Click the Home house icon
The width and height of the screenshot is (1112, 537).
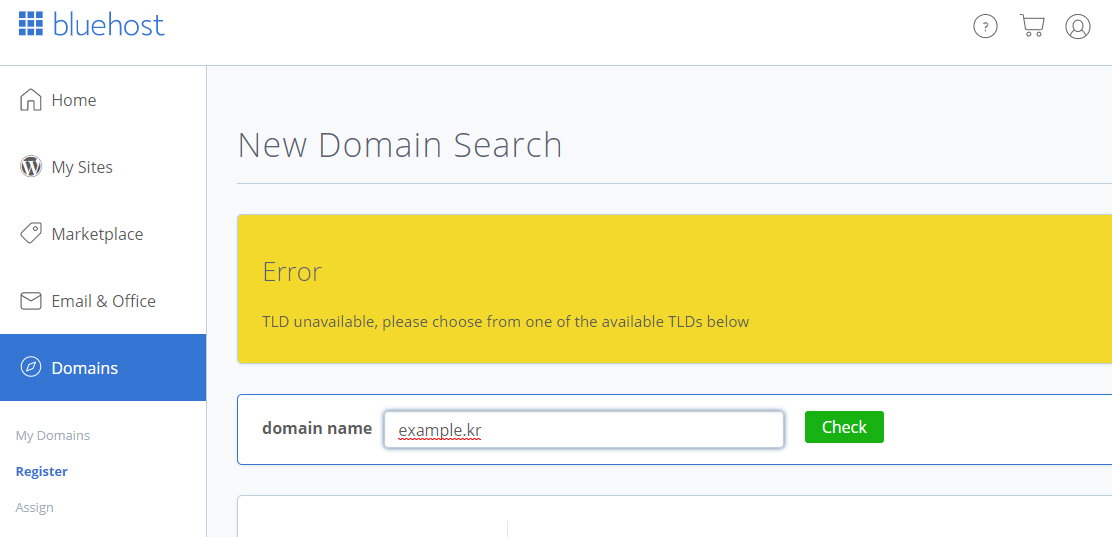(30, 100)
